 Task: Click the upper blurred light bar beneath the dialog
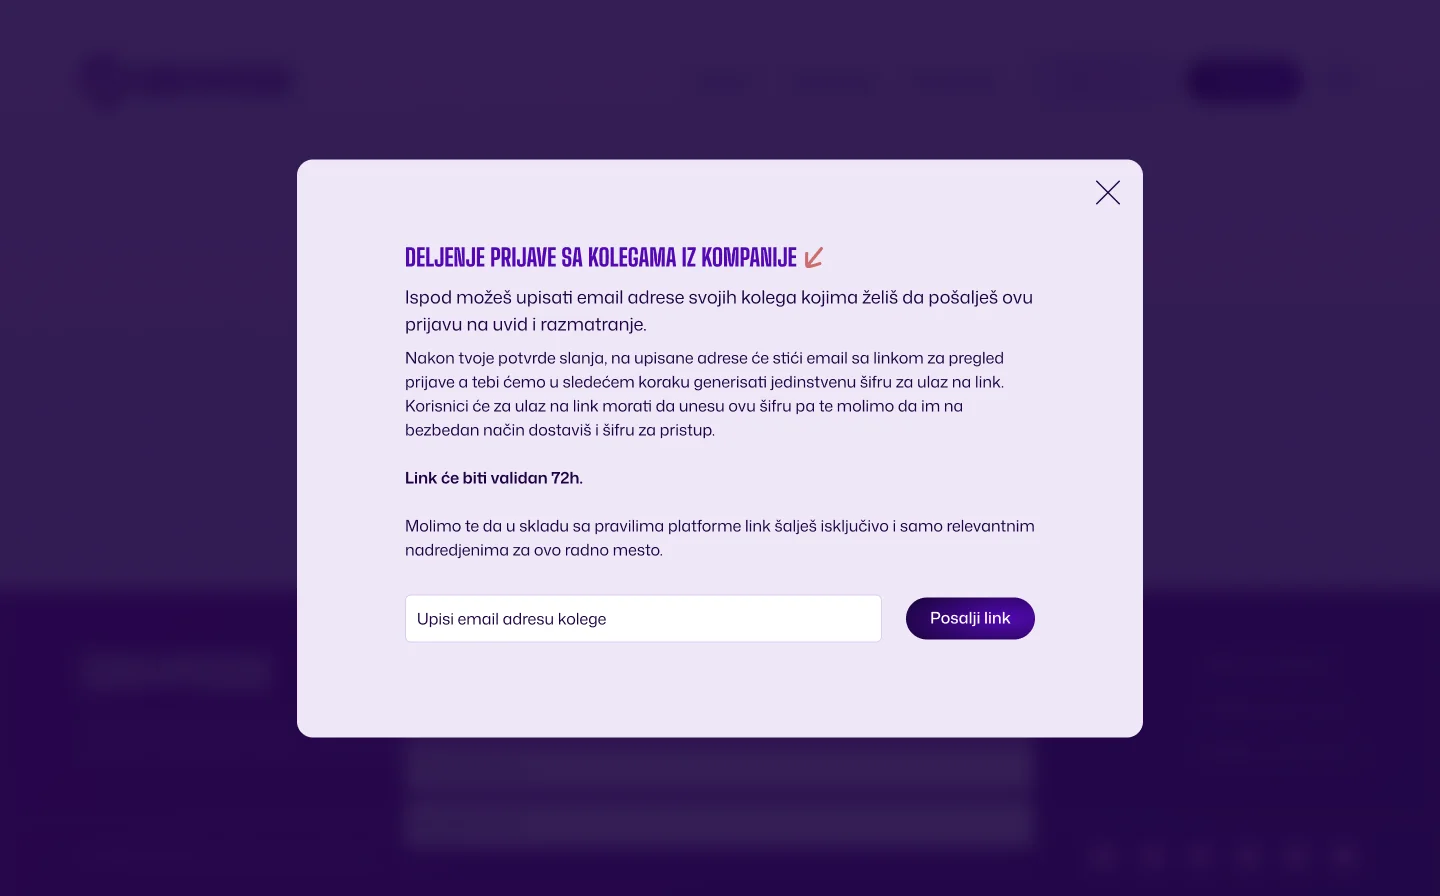pos(719,766)
